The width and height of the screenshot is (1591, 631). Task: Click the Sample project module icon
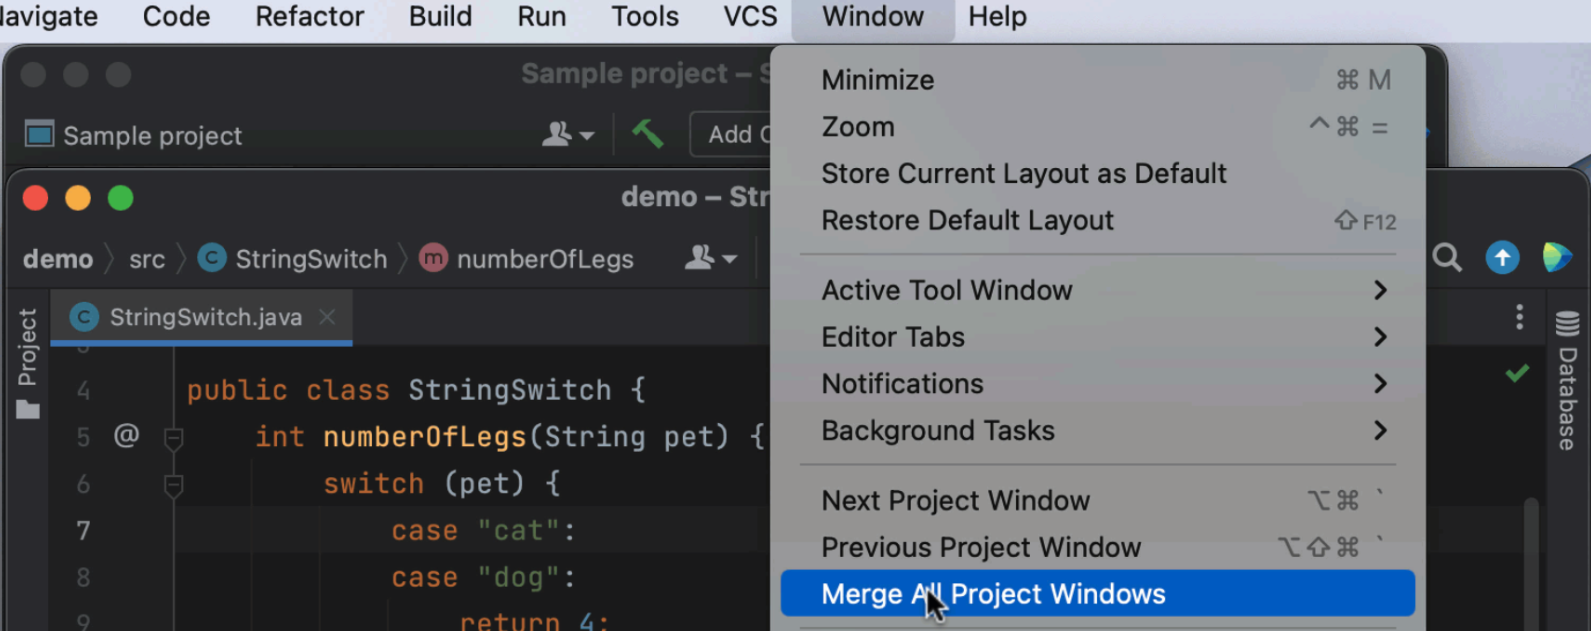coord(39,134)
